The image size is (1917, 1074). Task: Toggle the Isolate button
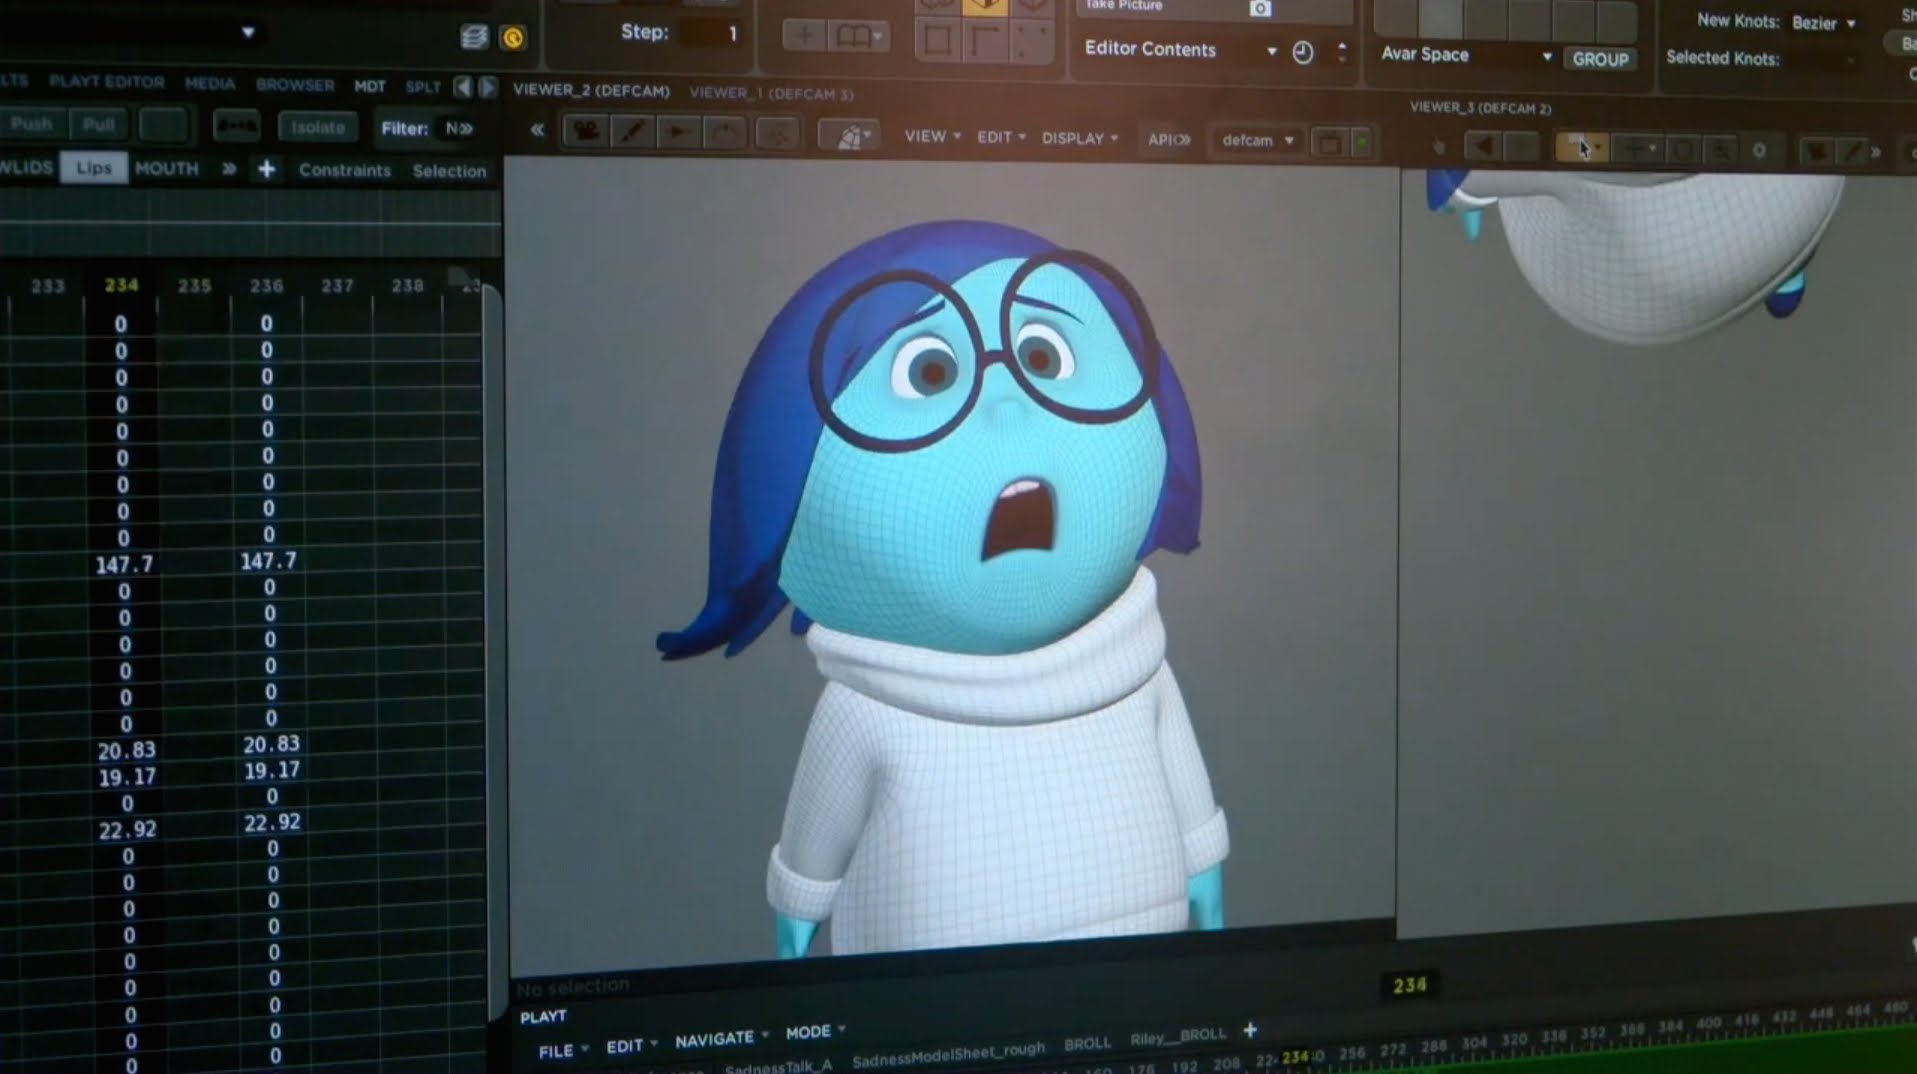click(318, 126)
